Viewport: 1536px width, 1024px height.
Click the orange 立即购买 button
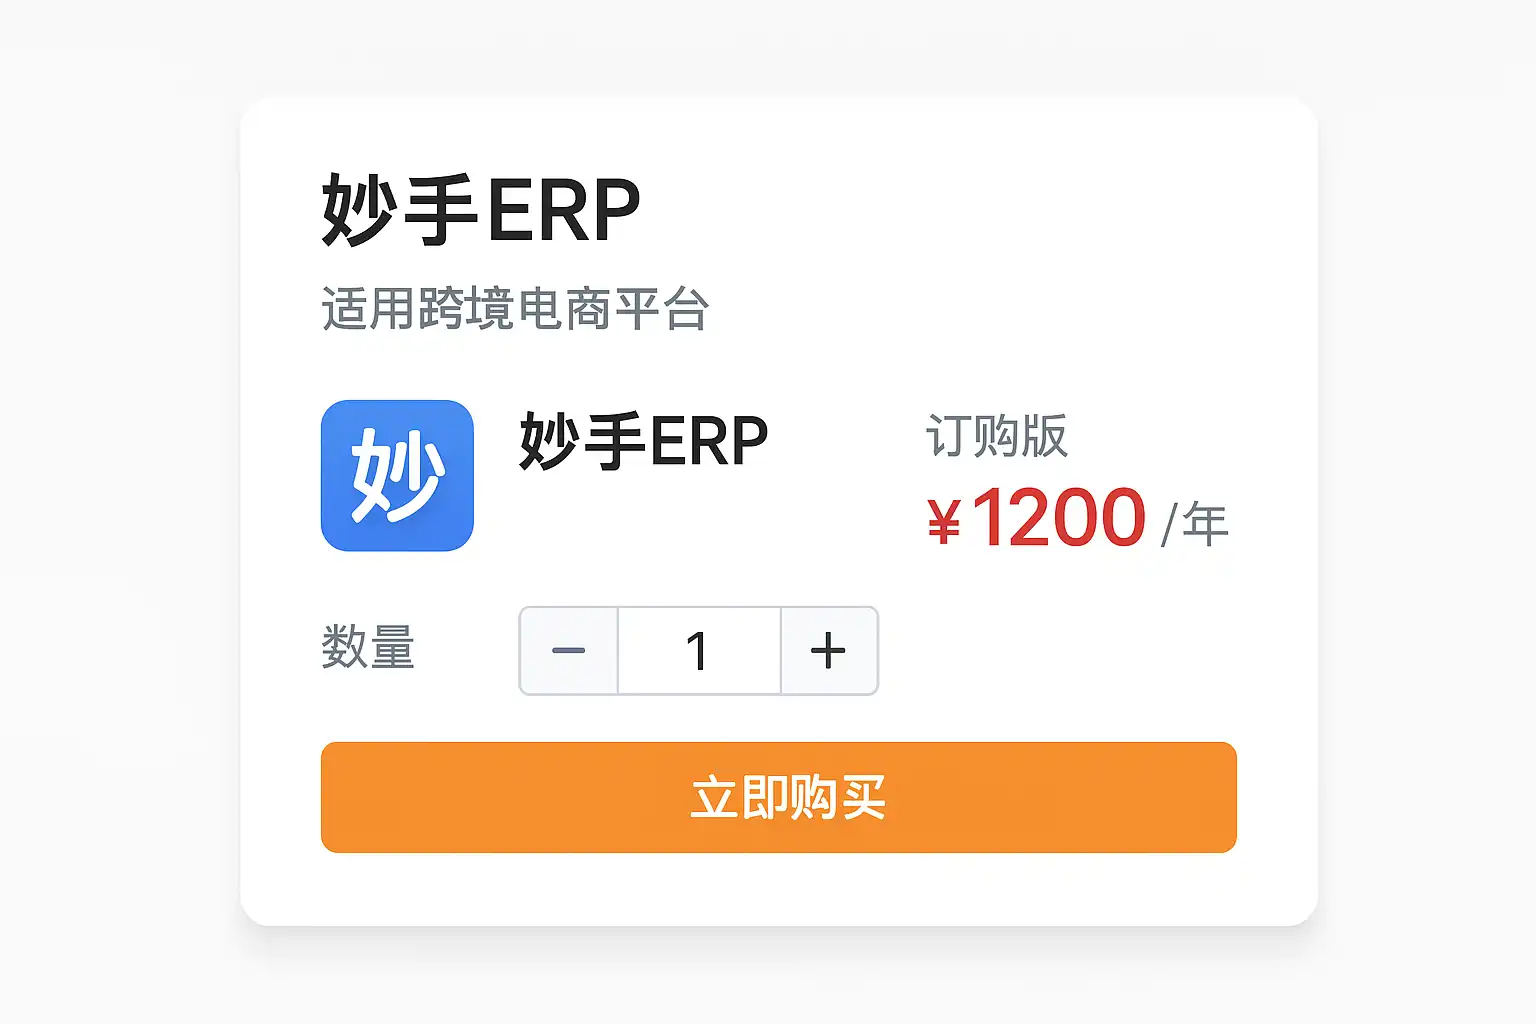779,797
